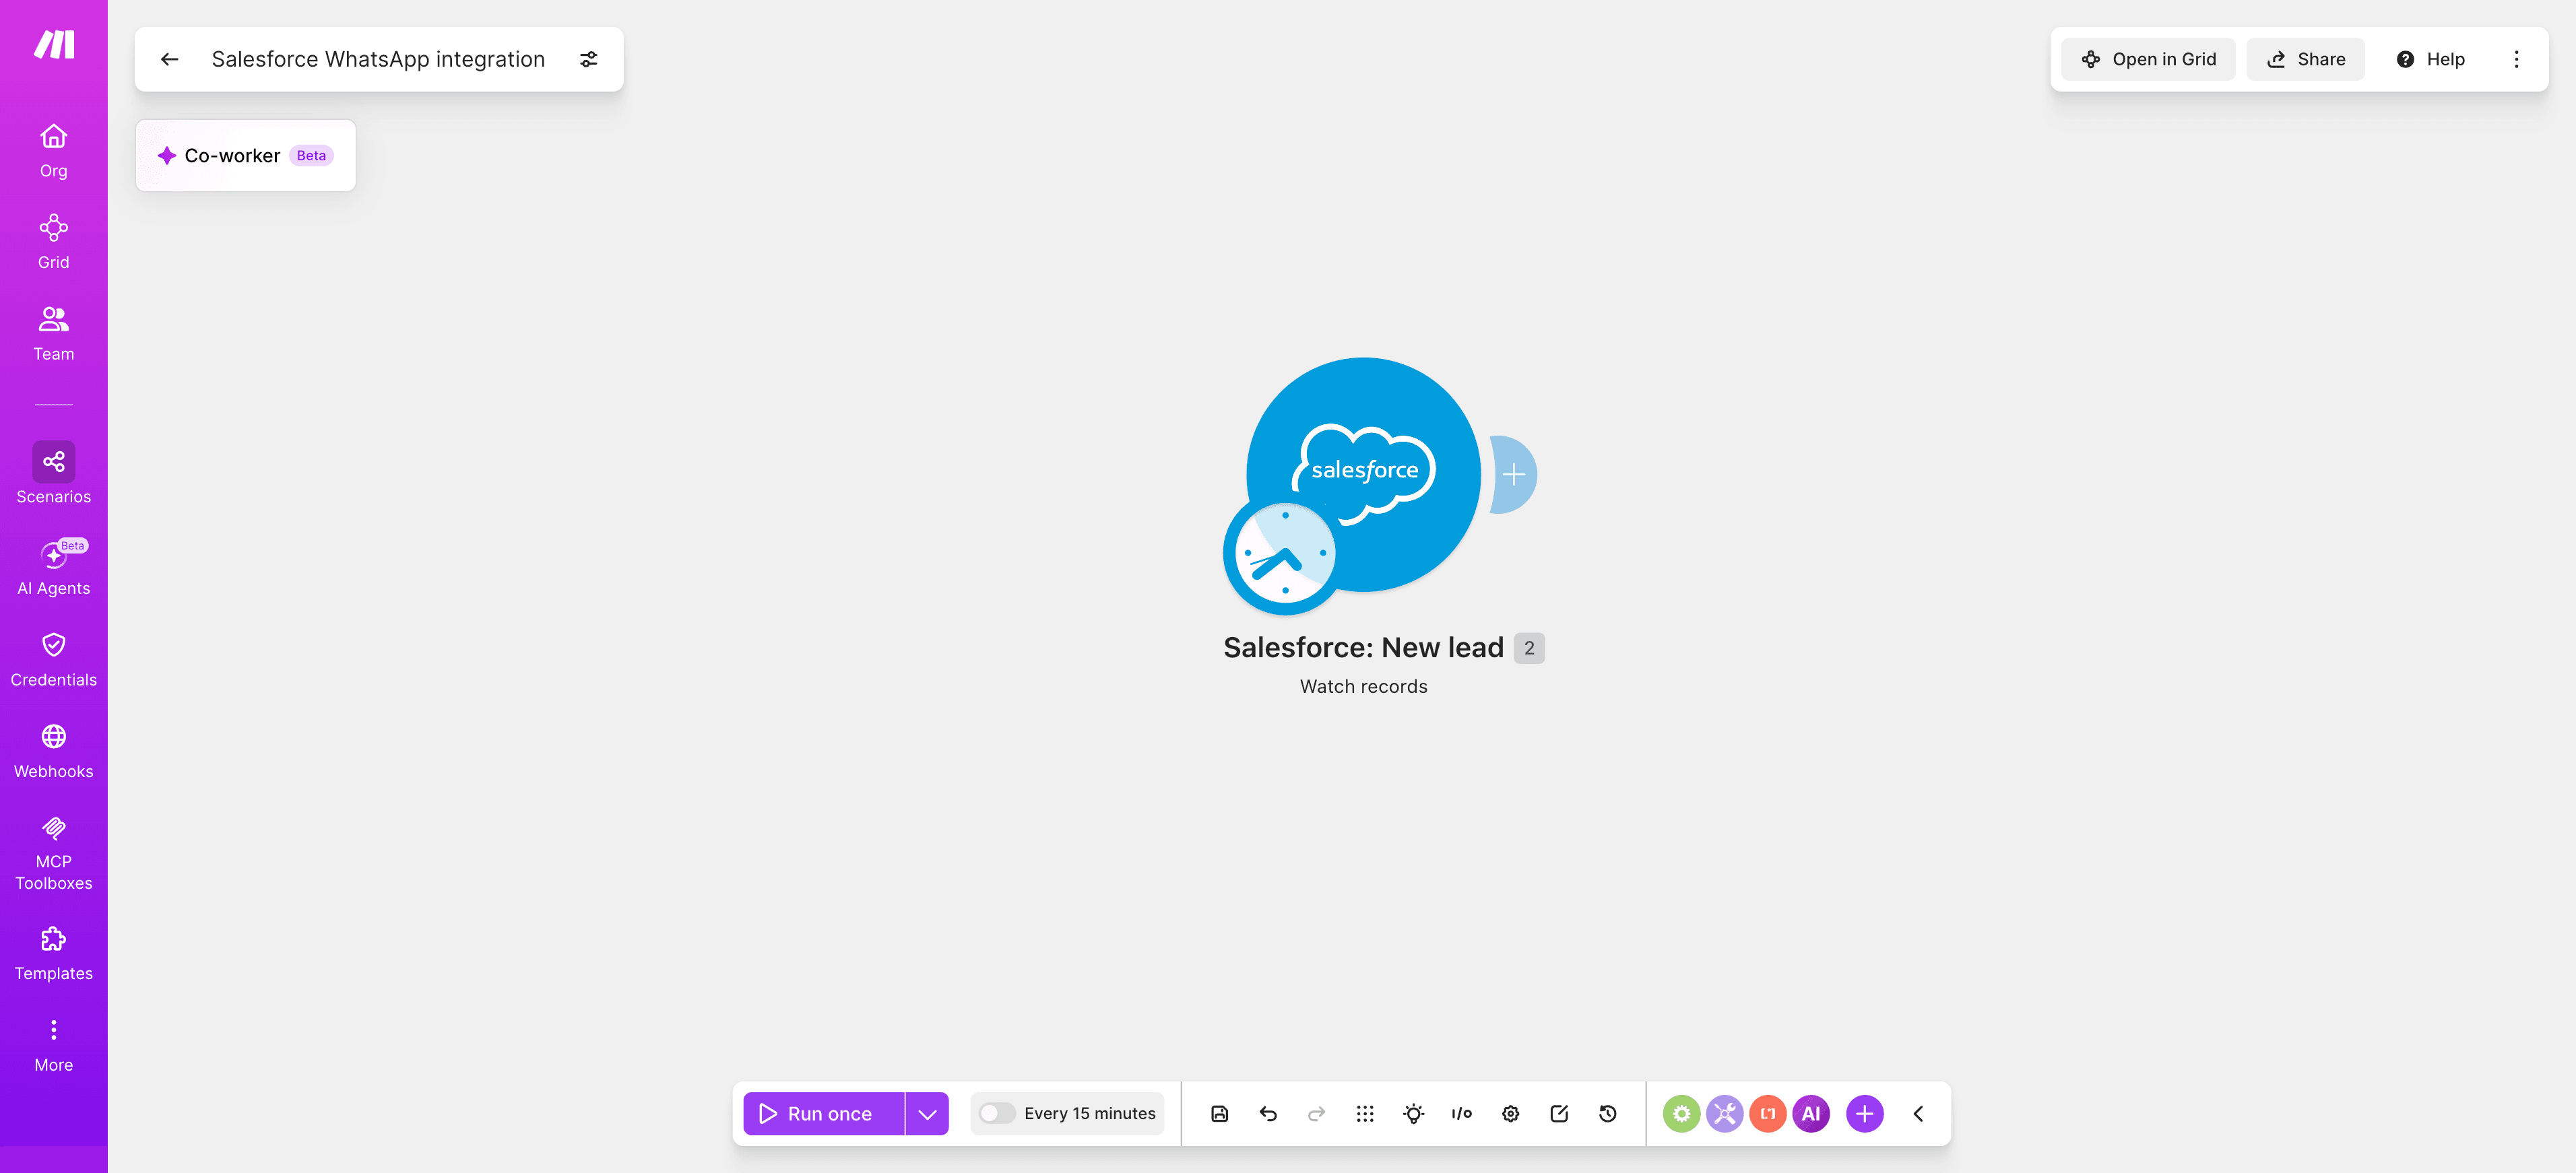Click the Salesforce: New lead title
The image size is (2576, 1173).
coord(1363,648)
